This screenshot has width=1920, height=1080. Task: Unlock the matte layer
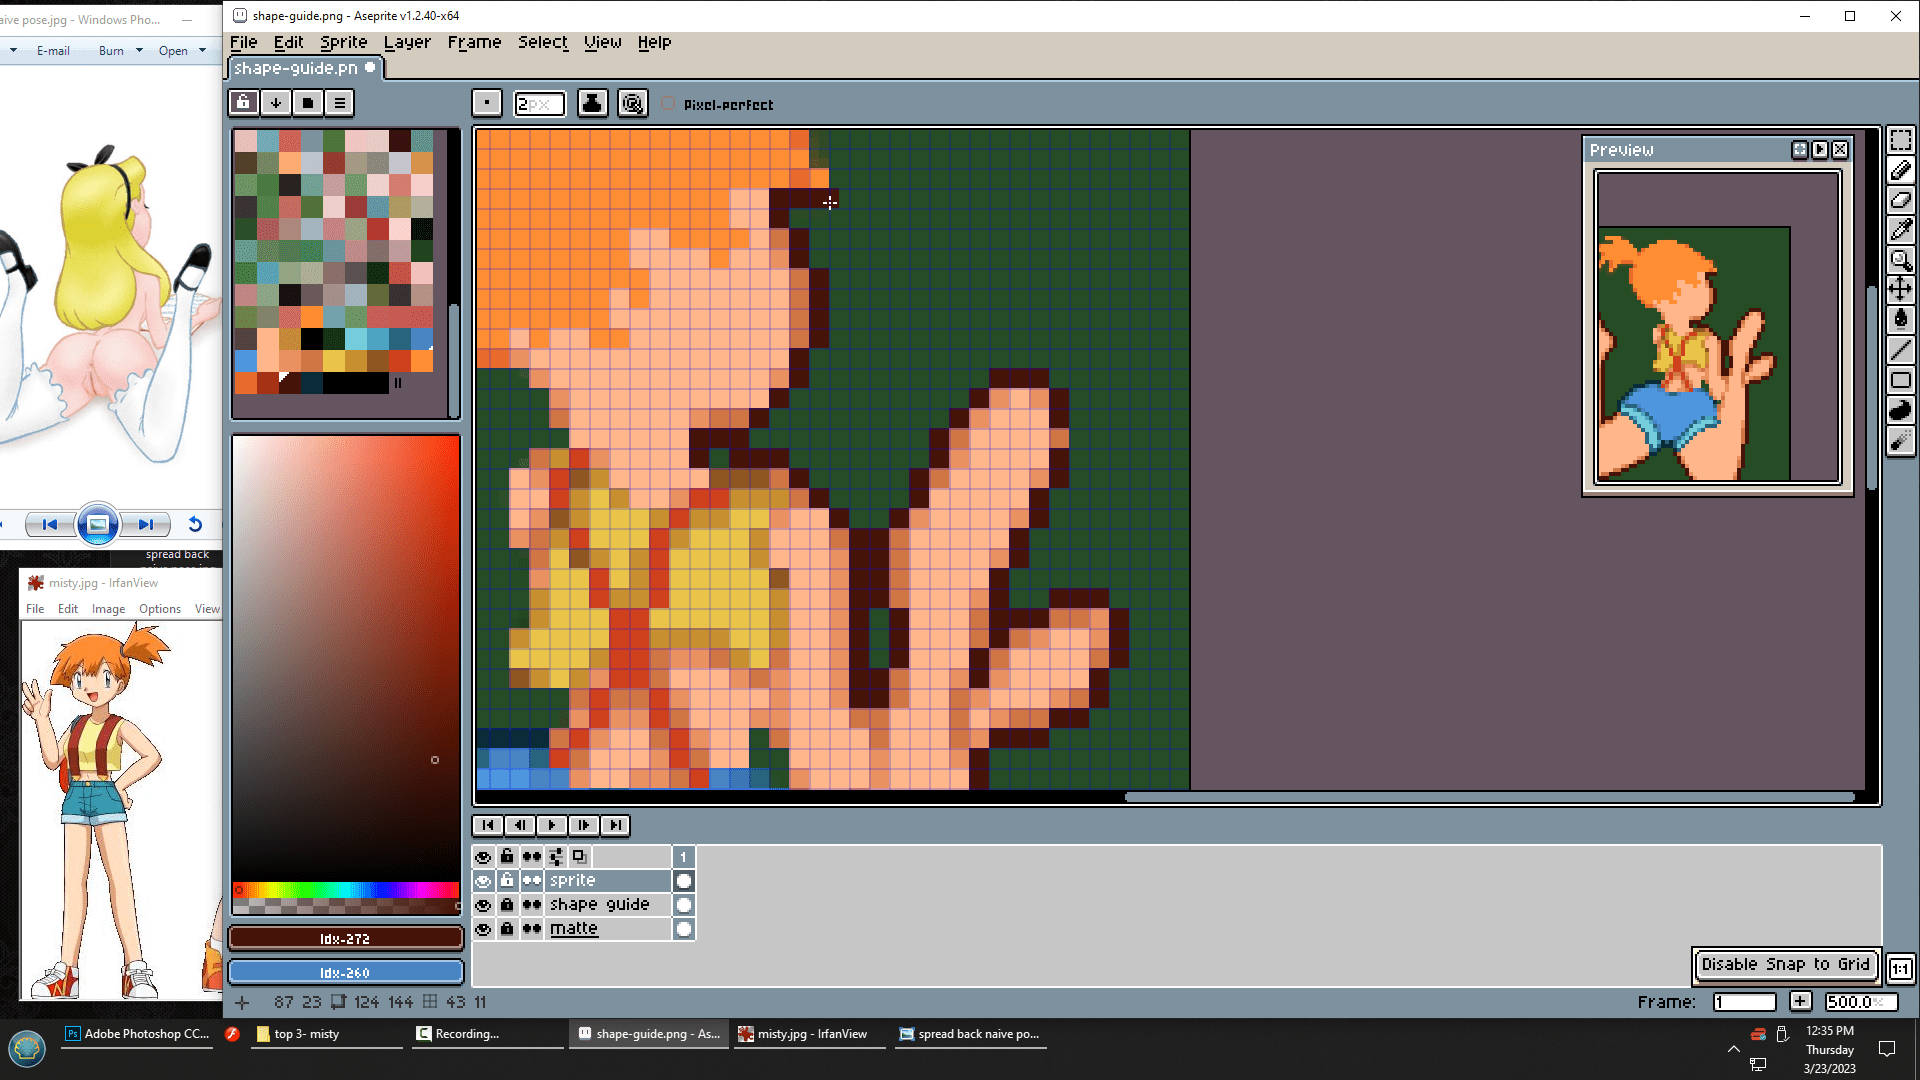(x=507, y=928)
